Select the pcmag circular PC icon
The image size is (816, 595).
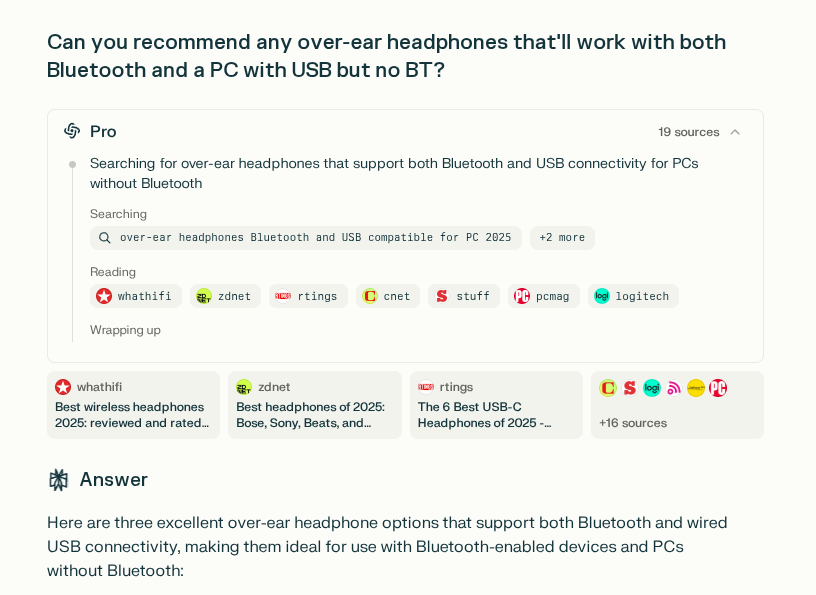click(x=522, y=296)
